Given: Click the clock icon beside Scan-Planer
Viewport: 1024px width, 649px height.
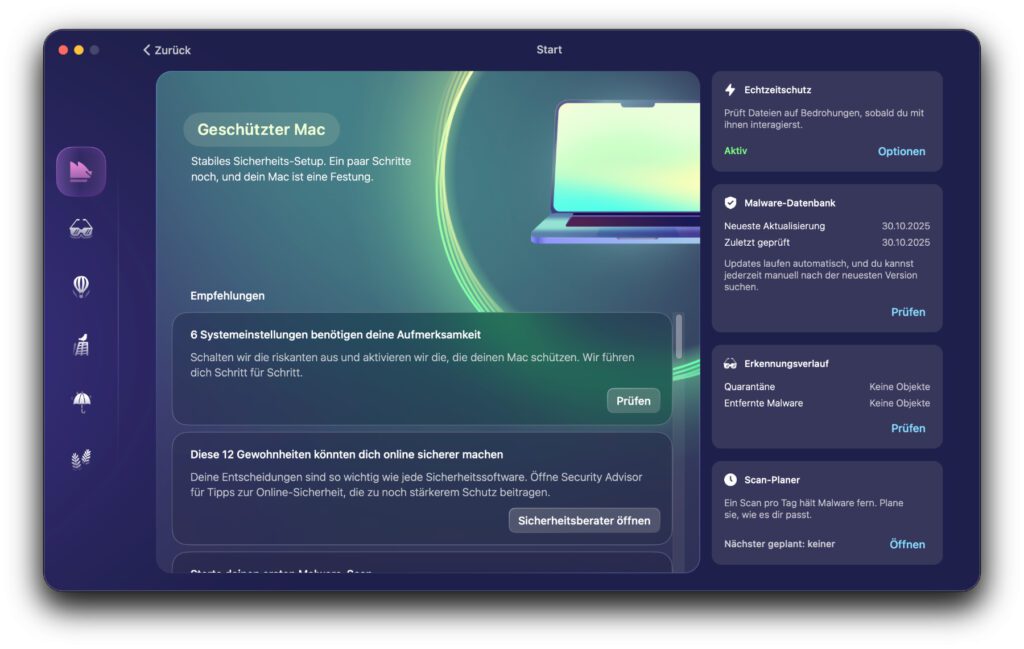Looking at the screenshot, I should 730,480.
